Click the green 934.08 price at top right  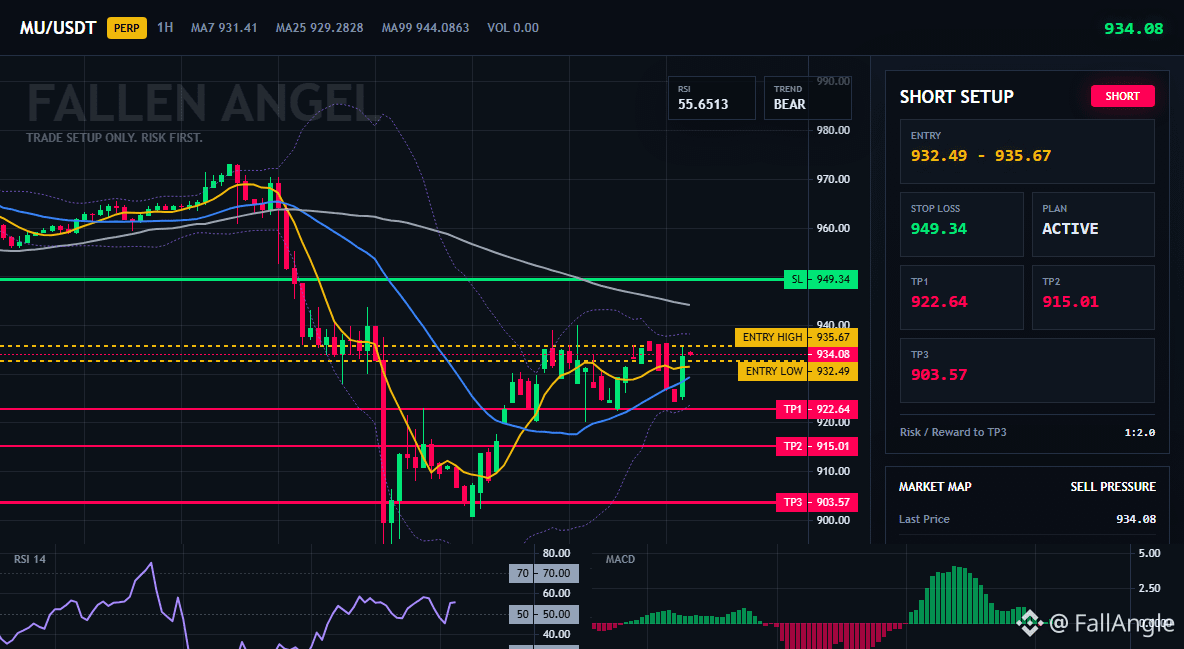point(1133,29)
